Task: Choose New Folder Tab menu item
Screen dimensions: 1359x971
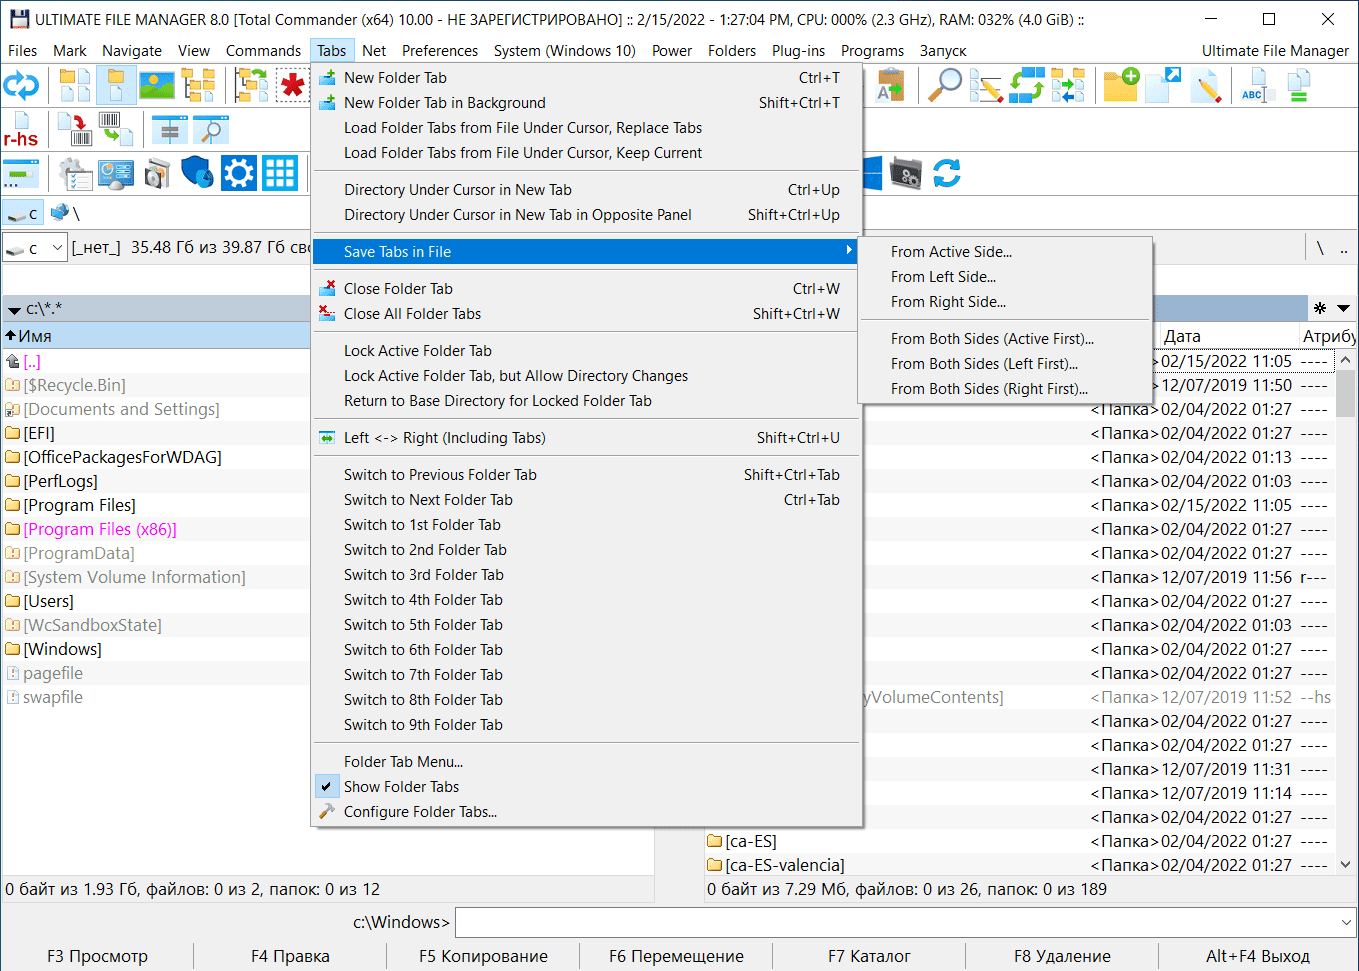Action: point(587,78)
